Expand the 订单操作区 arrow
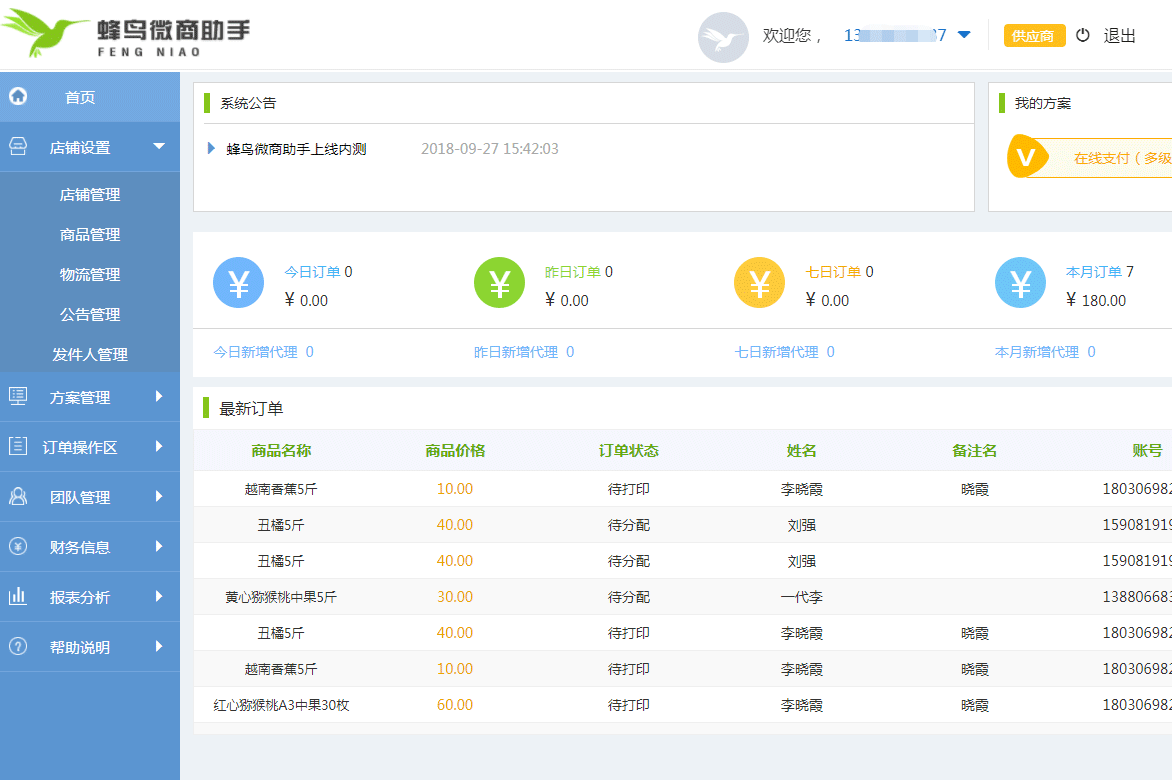Image resolution: width=1172 pixels, height=780 pixels. click(x=159, y=446)
